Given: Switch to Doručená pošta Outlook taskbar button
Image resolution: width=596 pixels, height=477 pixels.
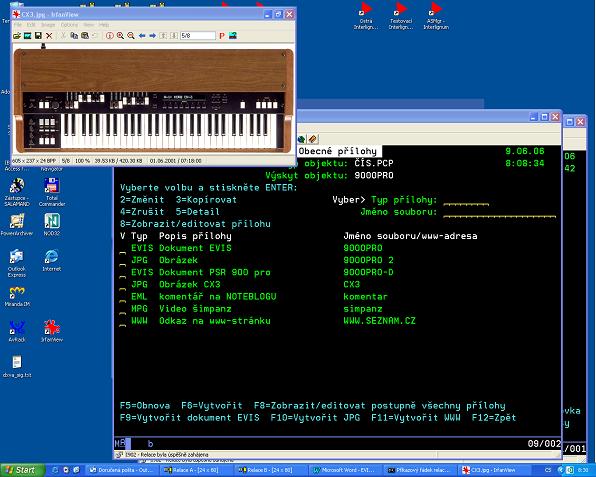Looking at the screenshot, I should click(x=121, y=470).
